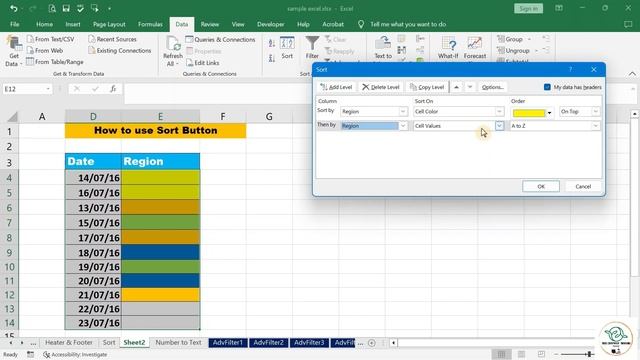
Task: Click Sort Z to A descending icon
Action: [271, 58]
